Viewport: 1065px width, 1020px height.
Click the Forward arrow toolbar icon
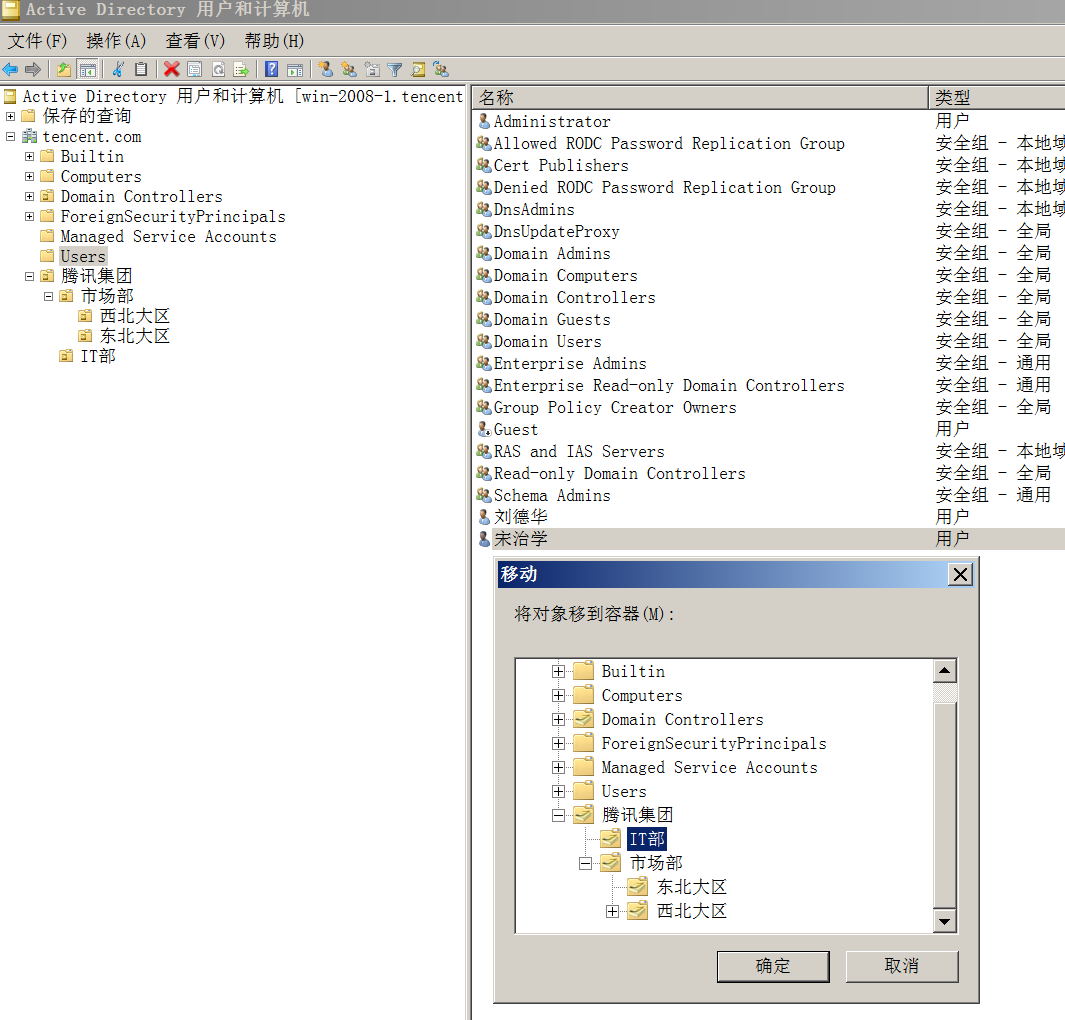tap(33, 69)
